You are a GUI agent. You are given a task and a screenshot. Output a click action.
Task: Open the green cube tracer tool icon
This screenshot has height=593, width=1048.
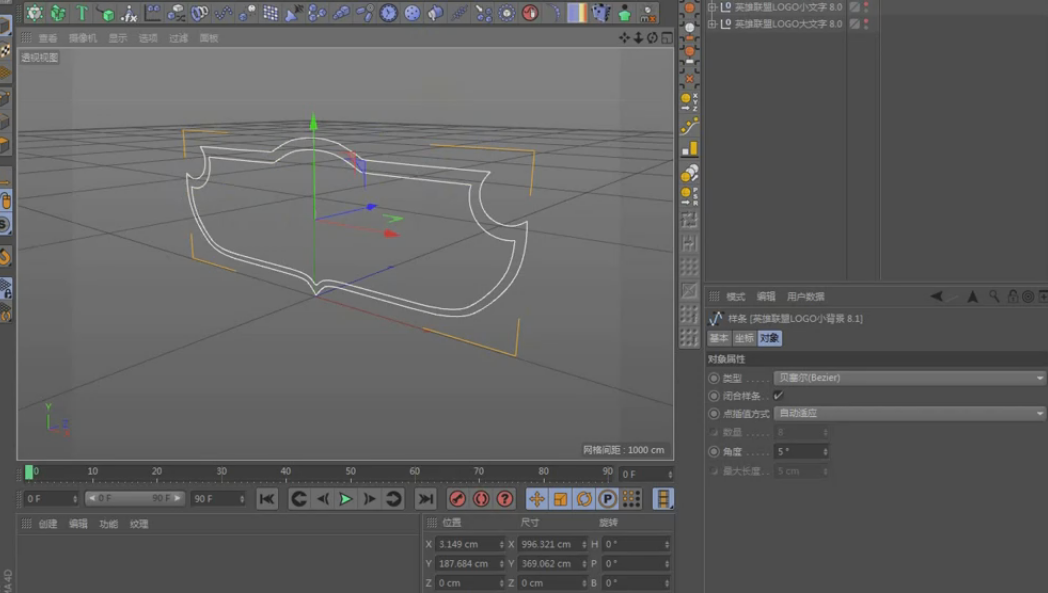pyautogui.click(x=106, y=13)
